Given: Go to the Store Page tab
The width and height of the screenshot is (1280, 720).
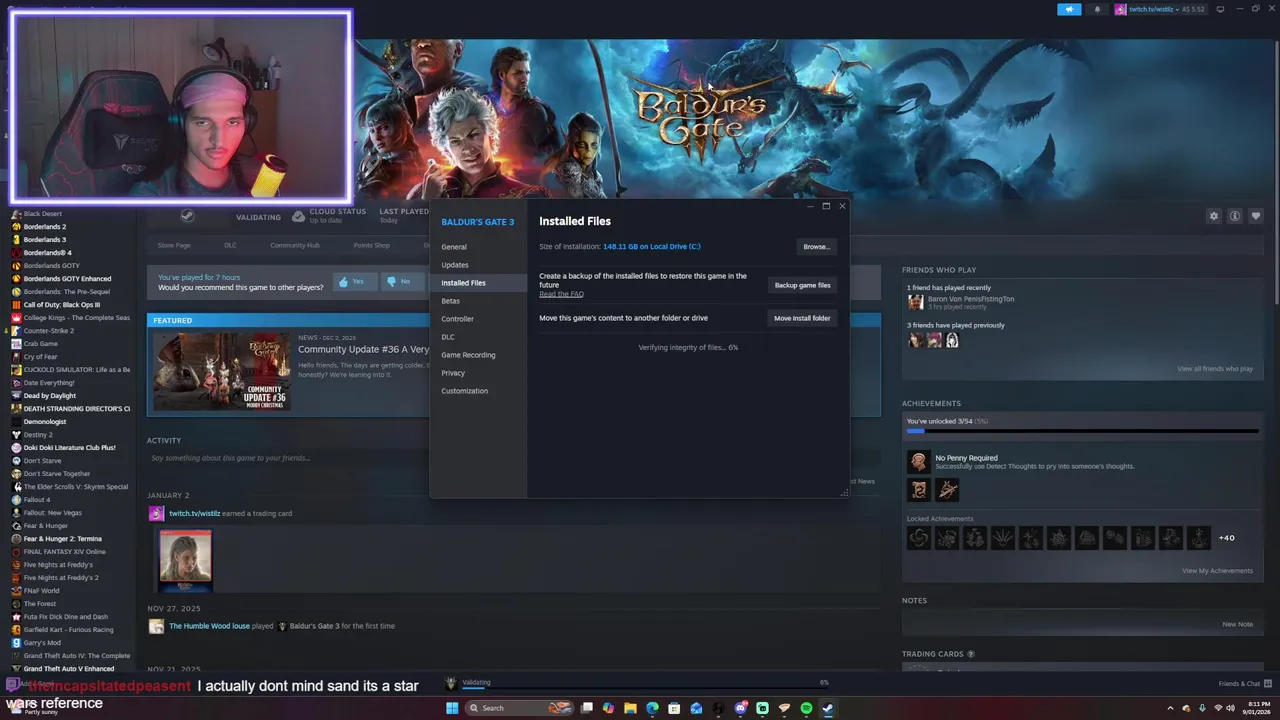Looking at the screenshot, I should [174, 245].
